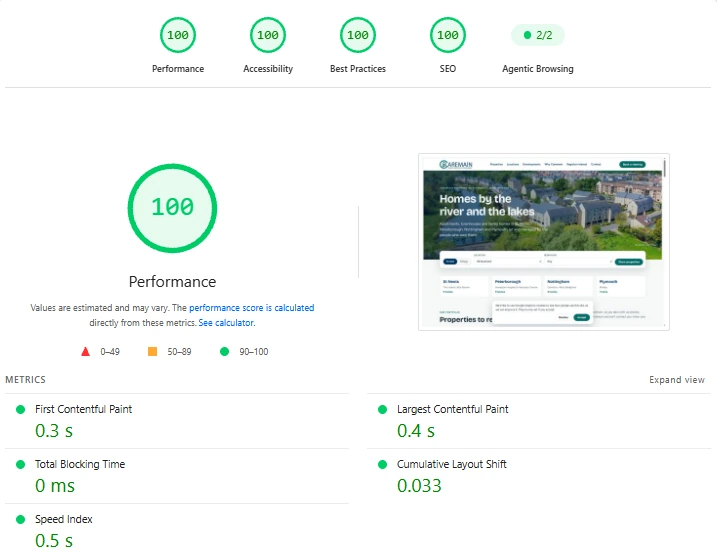717x557 pixels.
Task: Open the Accessibility score gauge
Action: (x=268, y=35)
